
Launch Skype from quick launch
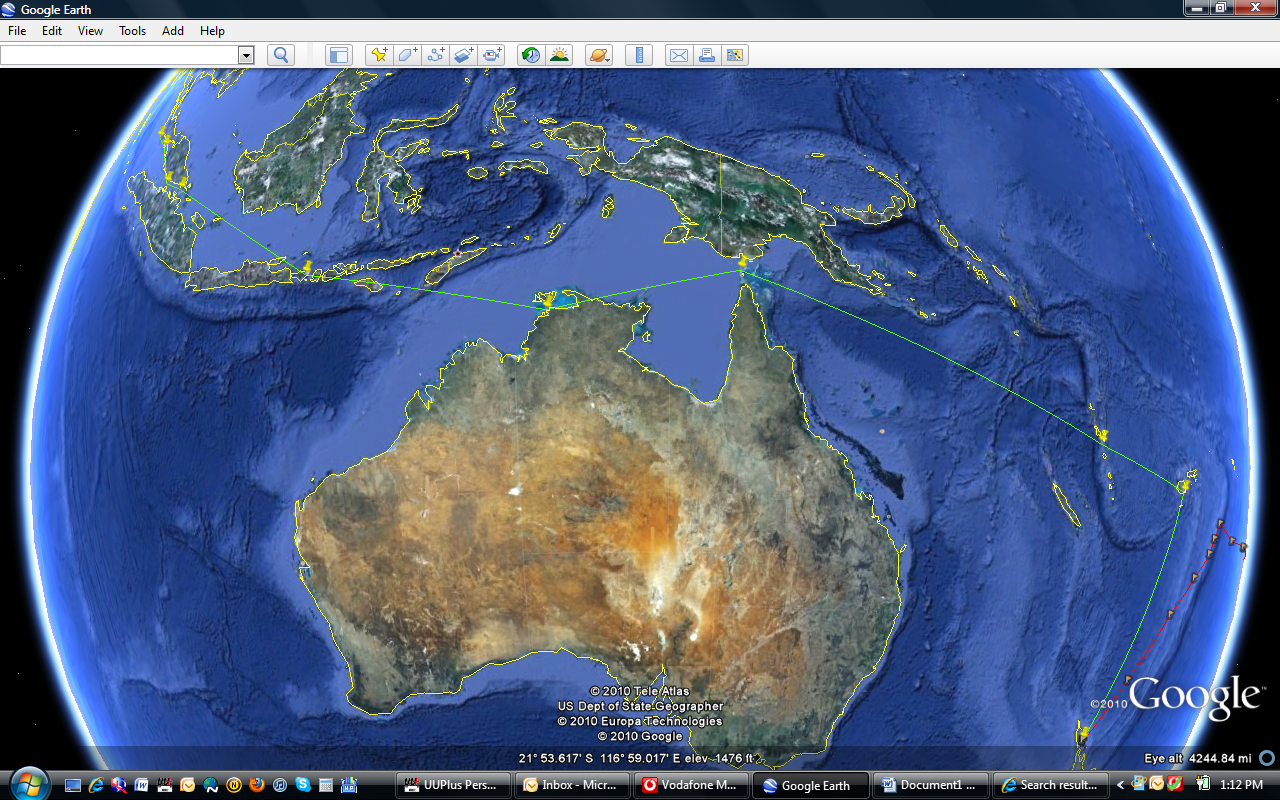click(x=303, y=785)
